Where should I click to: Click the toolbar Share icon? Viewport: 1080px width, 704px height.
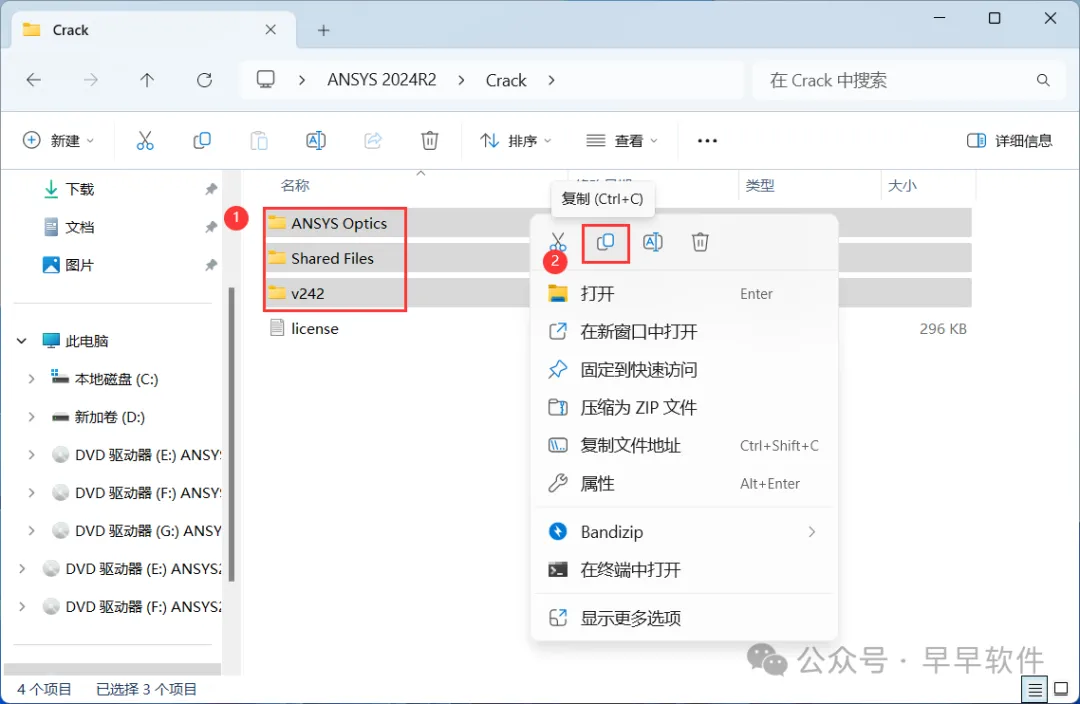tap(373, 141)
